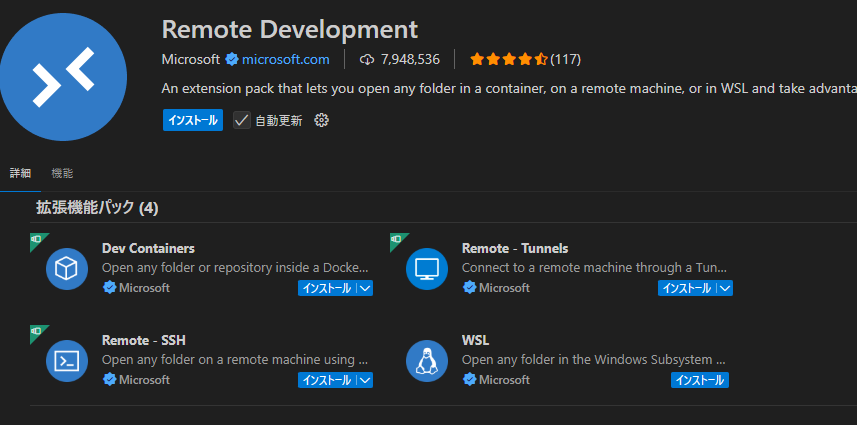Click the 拡張機能パック (4) heading
The image size is (857, 425).
click(x=97, y=208)
